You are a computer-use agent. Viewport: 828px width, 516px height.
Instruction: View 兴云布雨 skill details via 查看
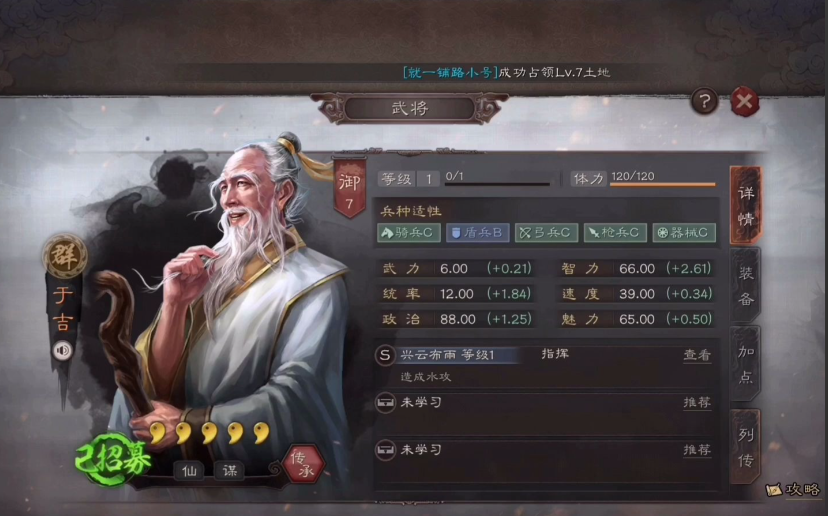[697, 355]
